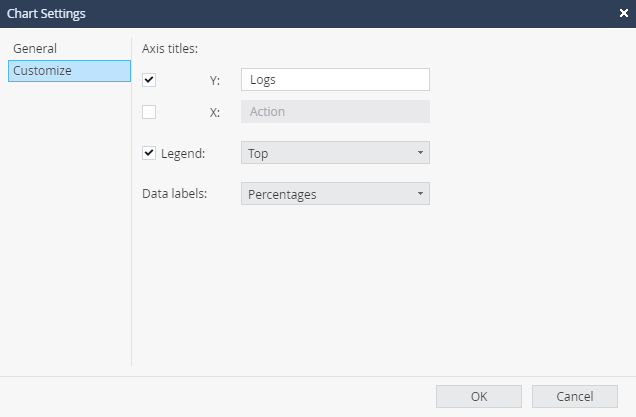636x417 pixels.
Task: Close the Chart Settings dialog
Action: point(624,13)
